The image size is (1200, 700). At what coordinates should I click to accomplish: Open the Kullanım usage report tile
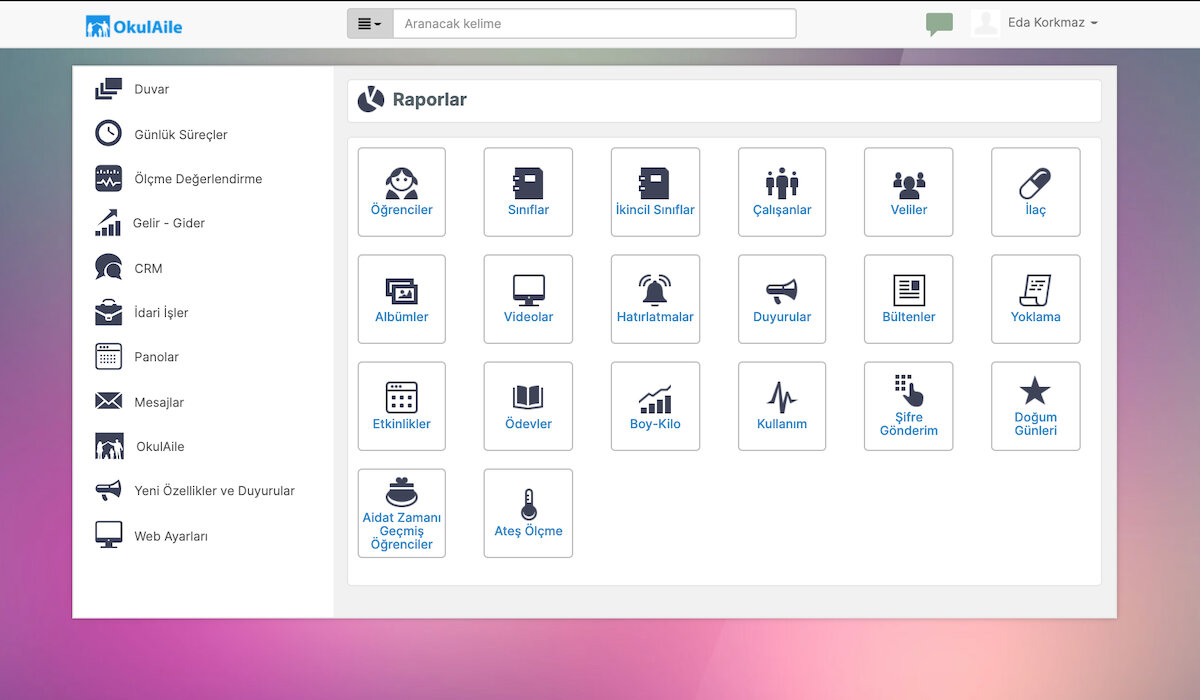[782, 406]
